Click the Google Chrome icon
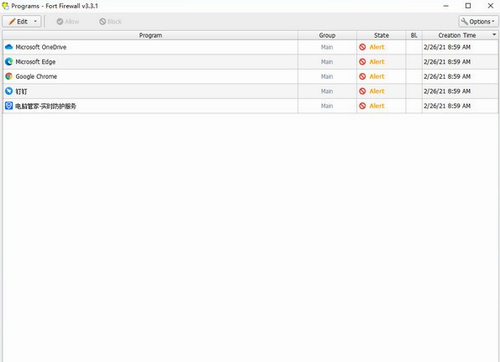 point(9,76)
